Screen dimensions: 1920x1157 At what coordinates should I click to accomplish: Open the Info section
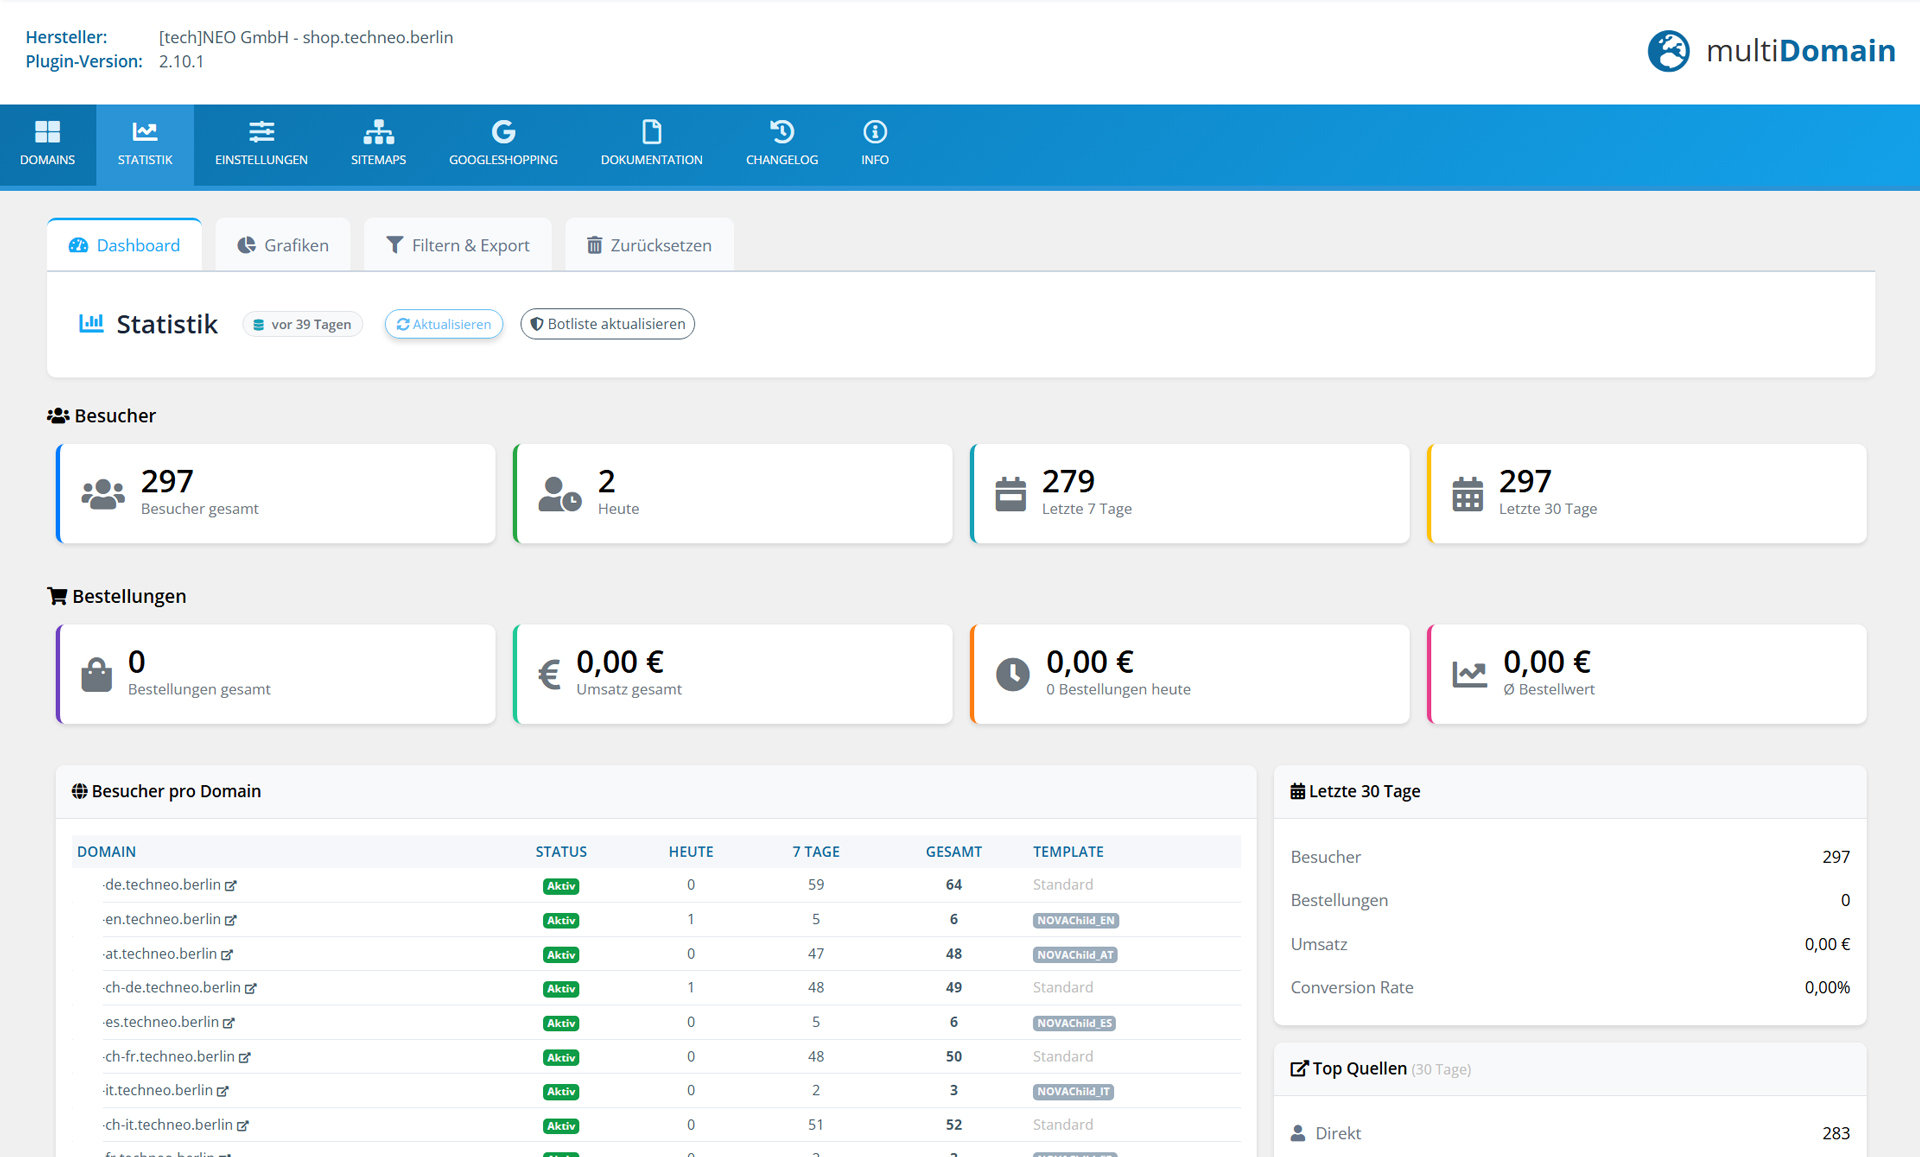coord(874,145)
